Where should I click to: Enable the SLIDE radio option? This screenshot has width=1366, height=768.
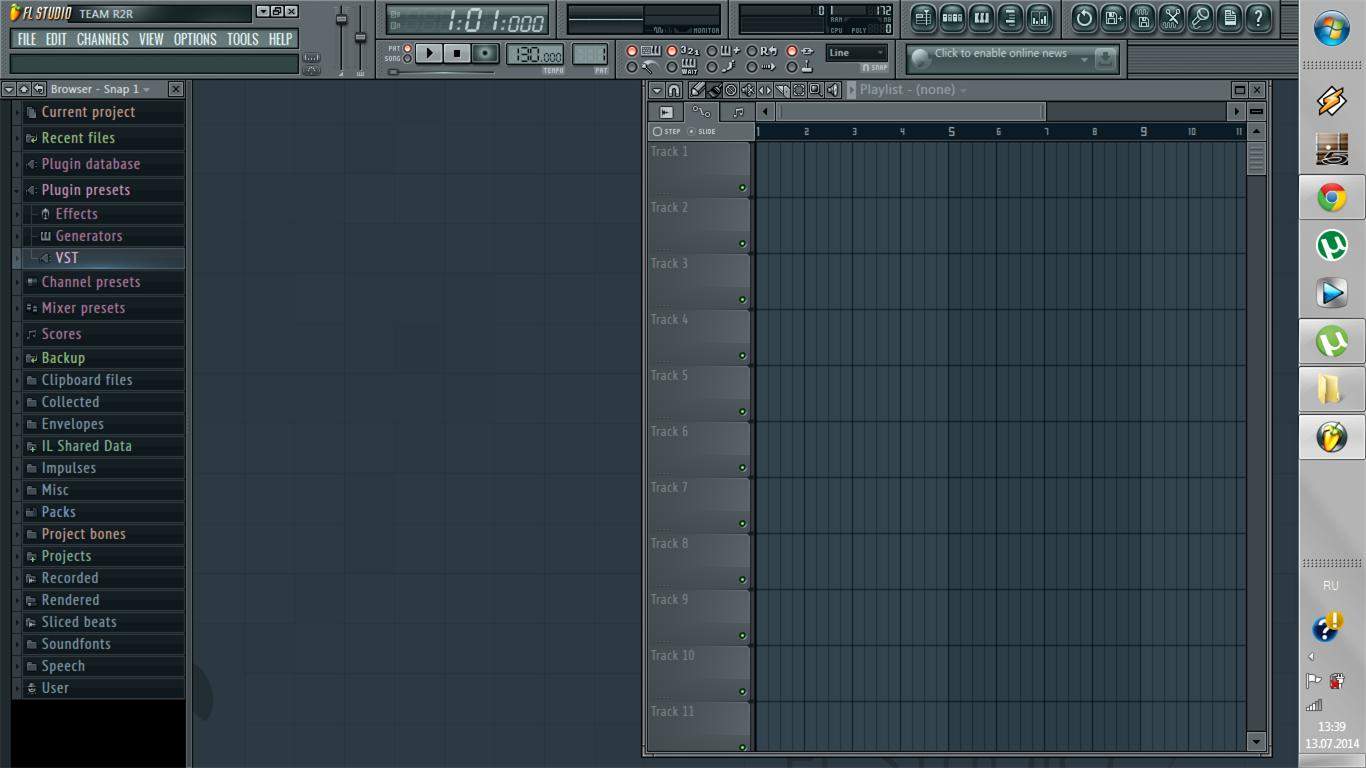[x=691, y=132]
